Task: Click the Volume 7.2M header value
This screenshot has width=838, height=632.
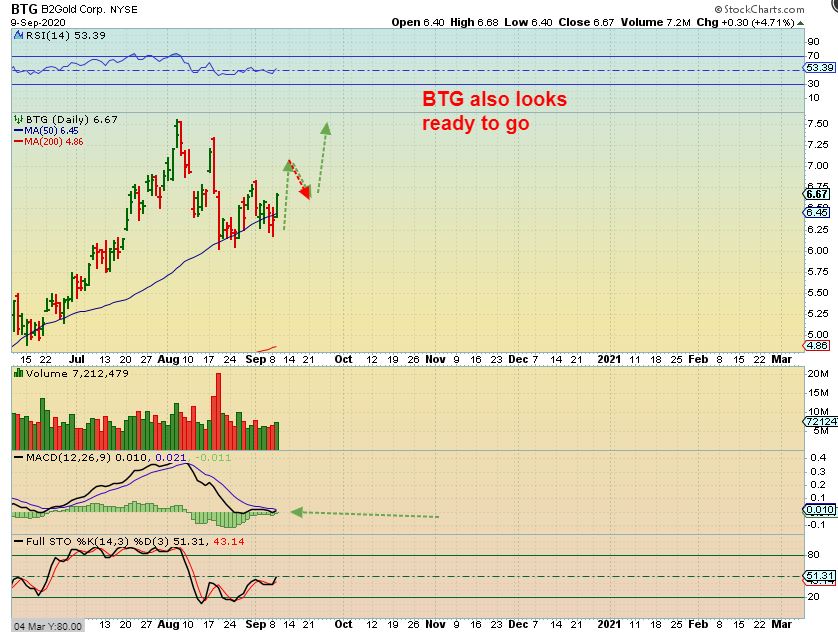Action: coord(655,22)
